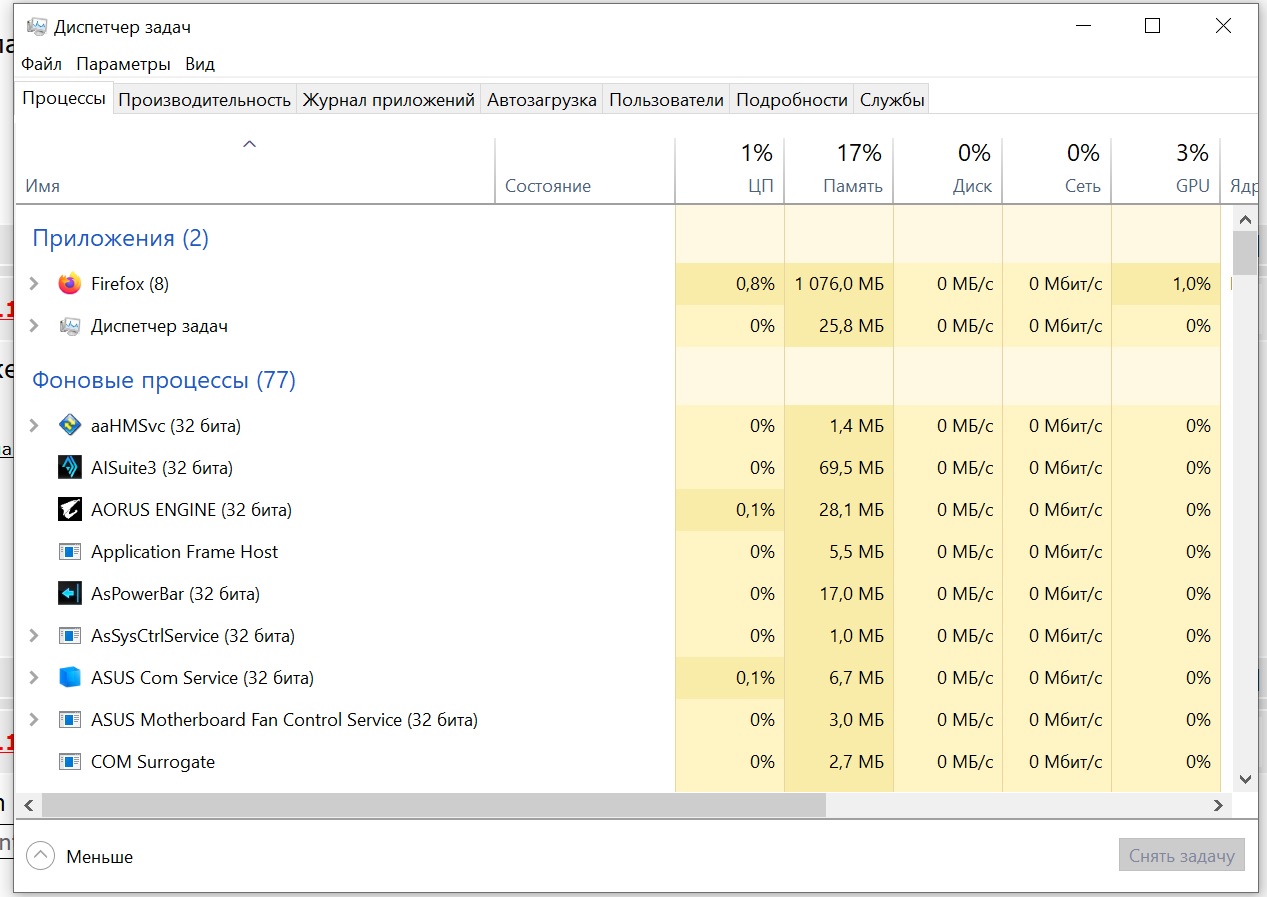The height and width of the screenshot is (897, 1267).
Task: Click the vertical scrollbar down arrow
Action: [x=1245, y=779]
